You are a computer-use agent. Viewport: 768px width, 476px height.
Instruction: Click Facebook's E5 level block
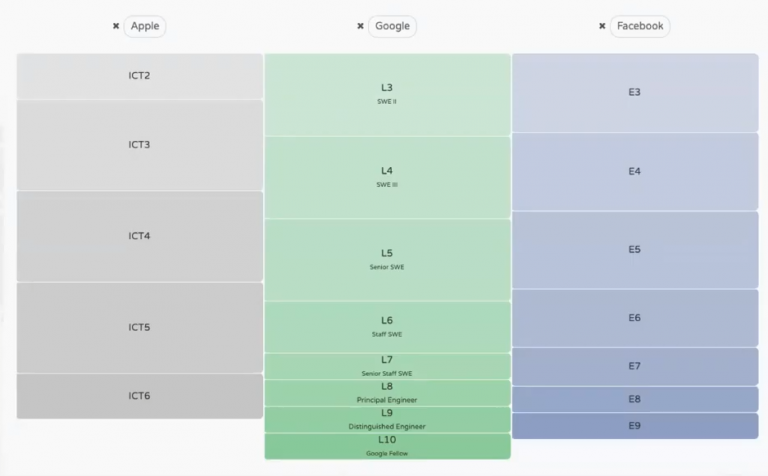click(635, 249)
